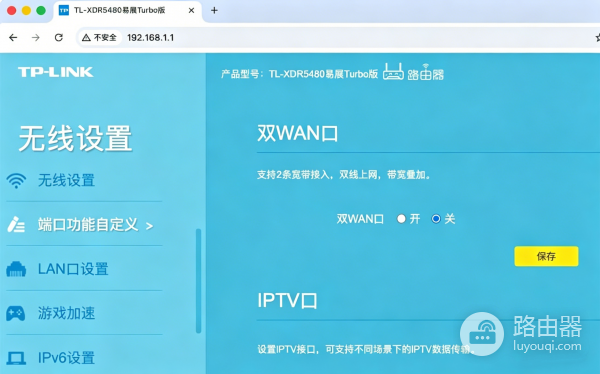The width and height of the screenshot is (600, 374).
Task: Click the green maximize window button
Action: coord(41,10)
